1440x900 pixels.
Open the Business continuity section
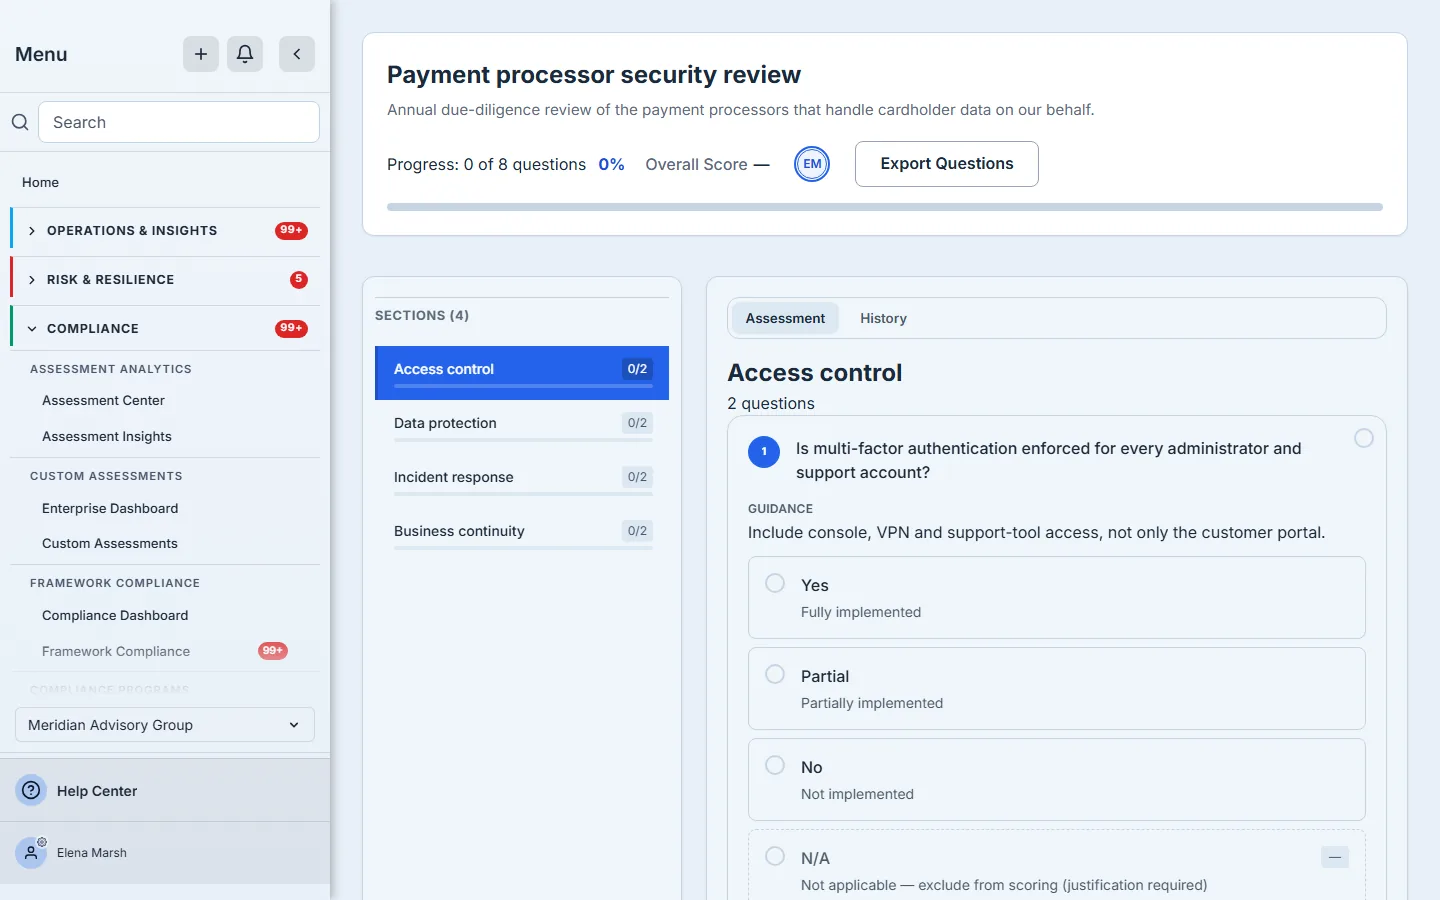(x=522, y=535)
